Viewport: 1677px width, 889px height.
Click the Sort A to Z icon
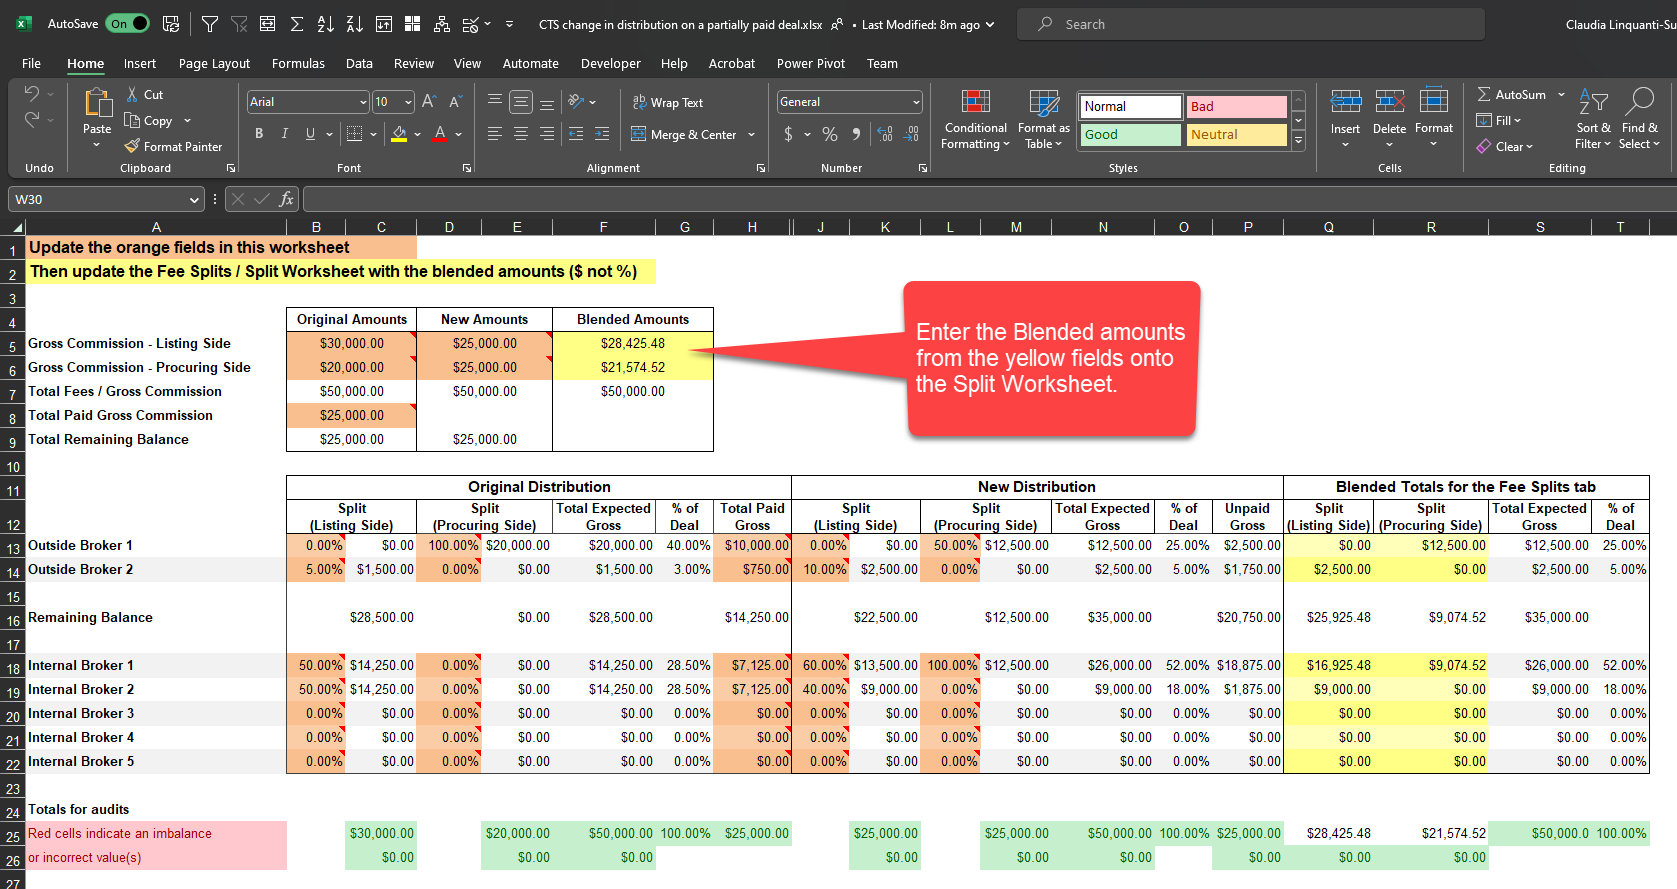point(326,24)
